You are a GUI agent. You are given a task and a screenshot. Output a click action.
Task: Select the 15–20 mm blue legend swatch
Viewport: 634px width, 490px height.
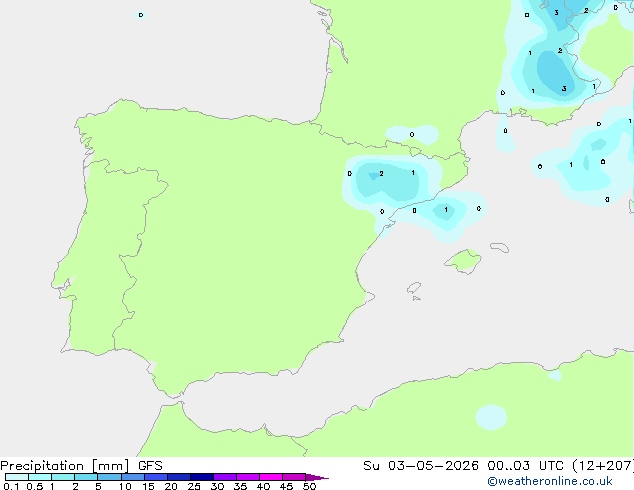point(156,477)
